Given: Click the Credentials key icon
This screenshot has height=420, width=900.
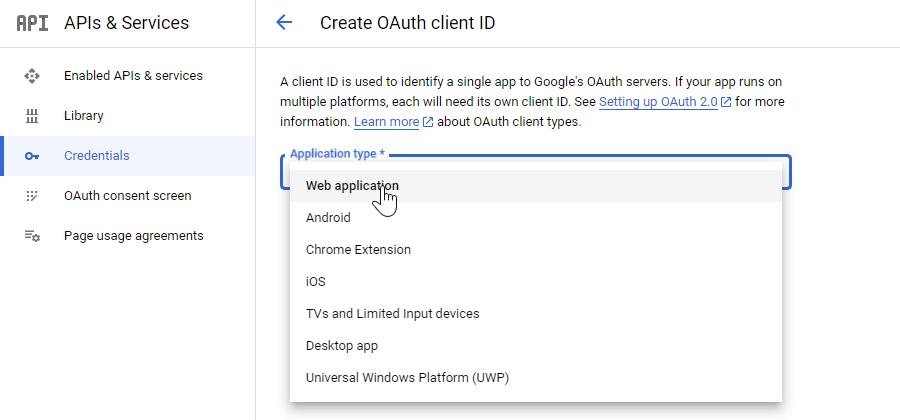Looking at the screenshot, I should [32, 156].
